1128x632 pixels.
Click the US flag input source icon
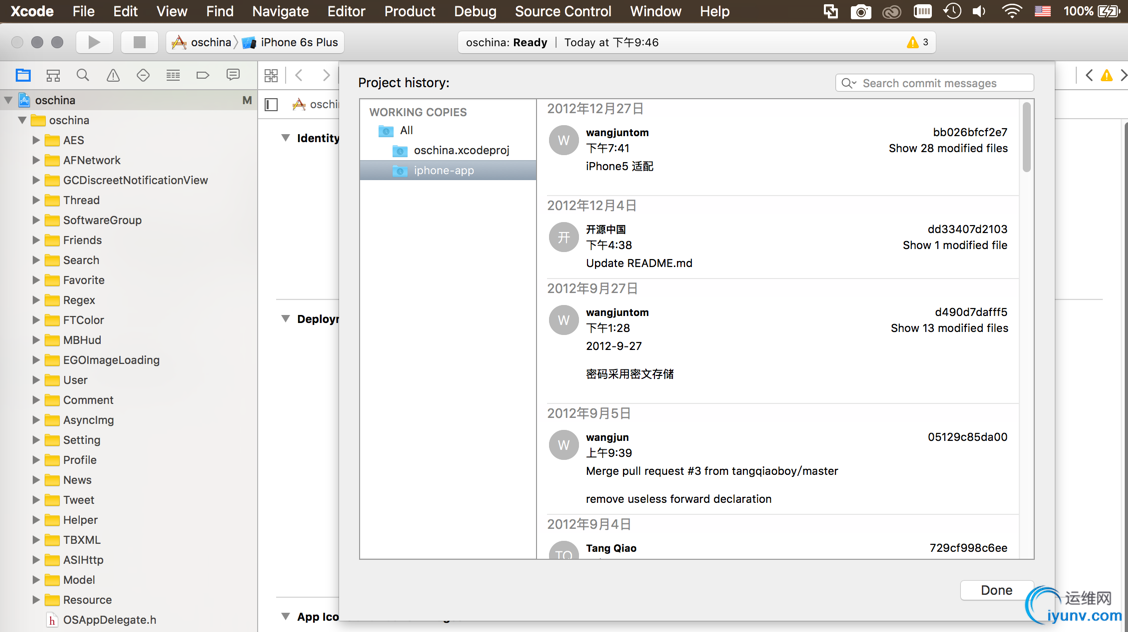click(x=1042, y=12)
